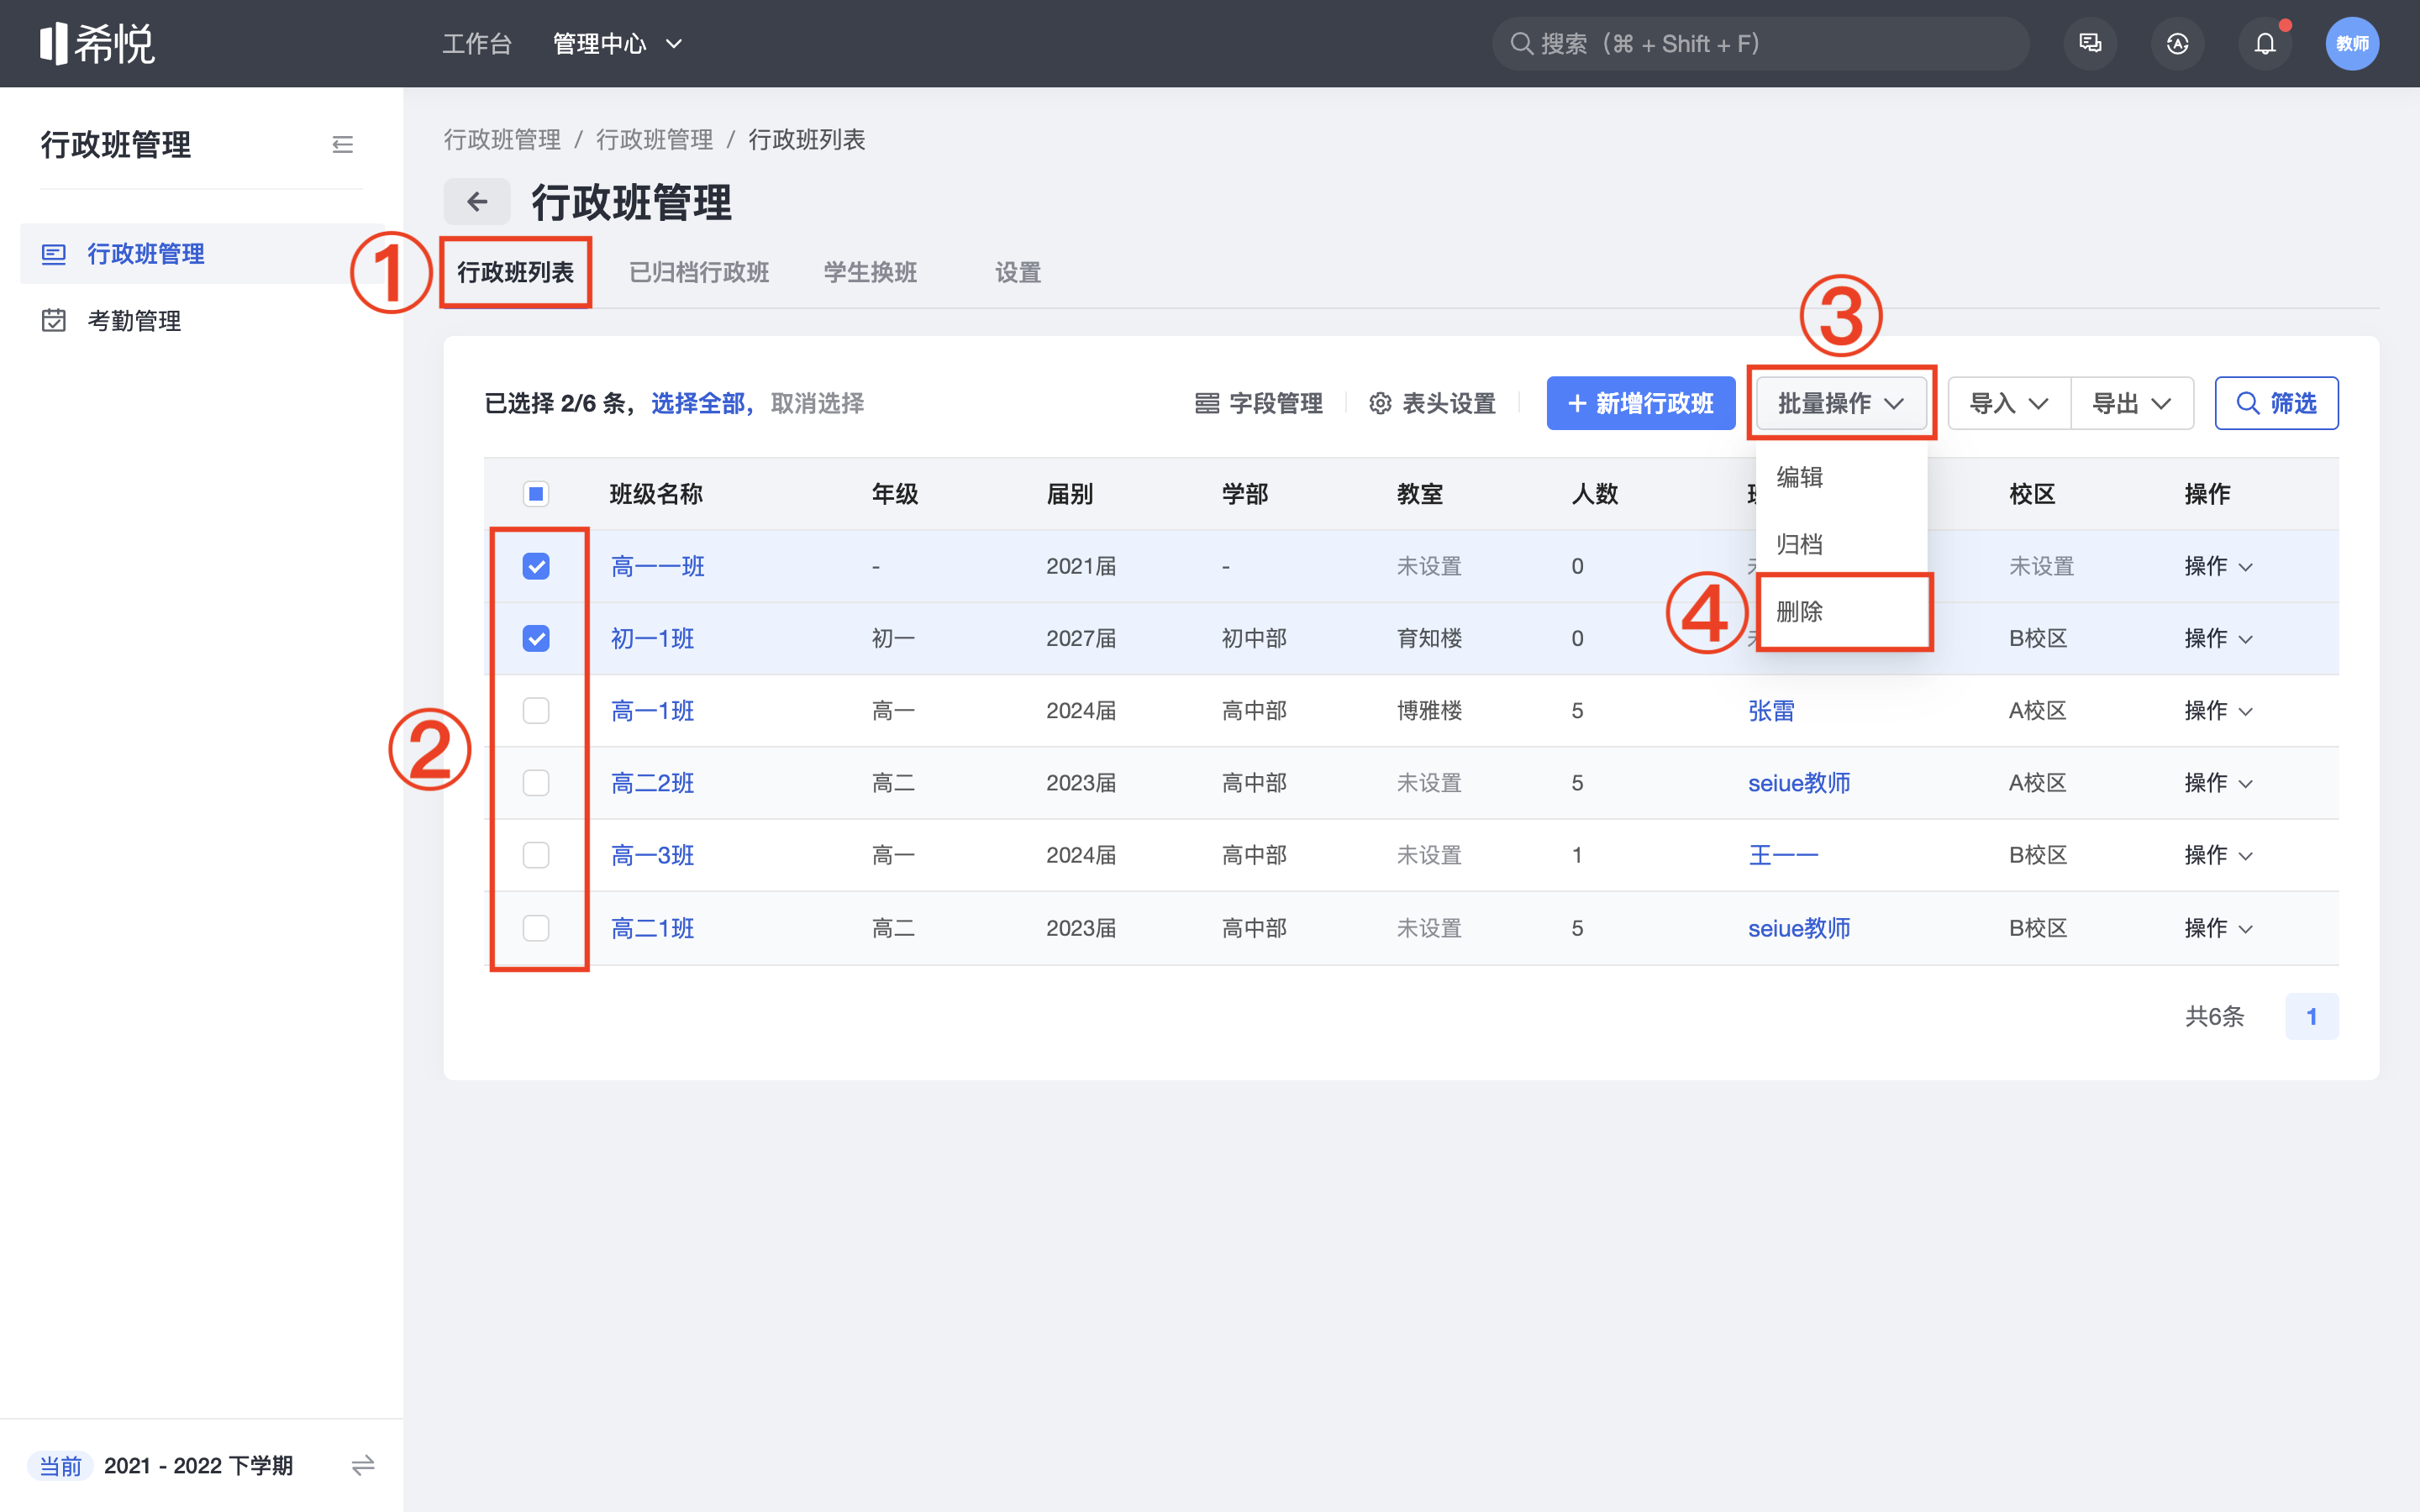Switch to 学生换班 tab
Viewport: 2420px width, 1512px height.
tap(870, 272)
